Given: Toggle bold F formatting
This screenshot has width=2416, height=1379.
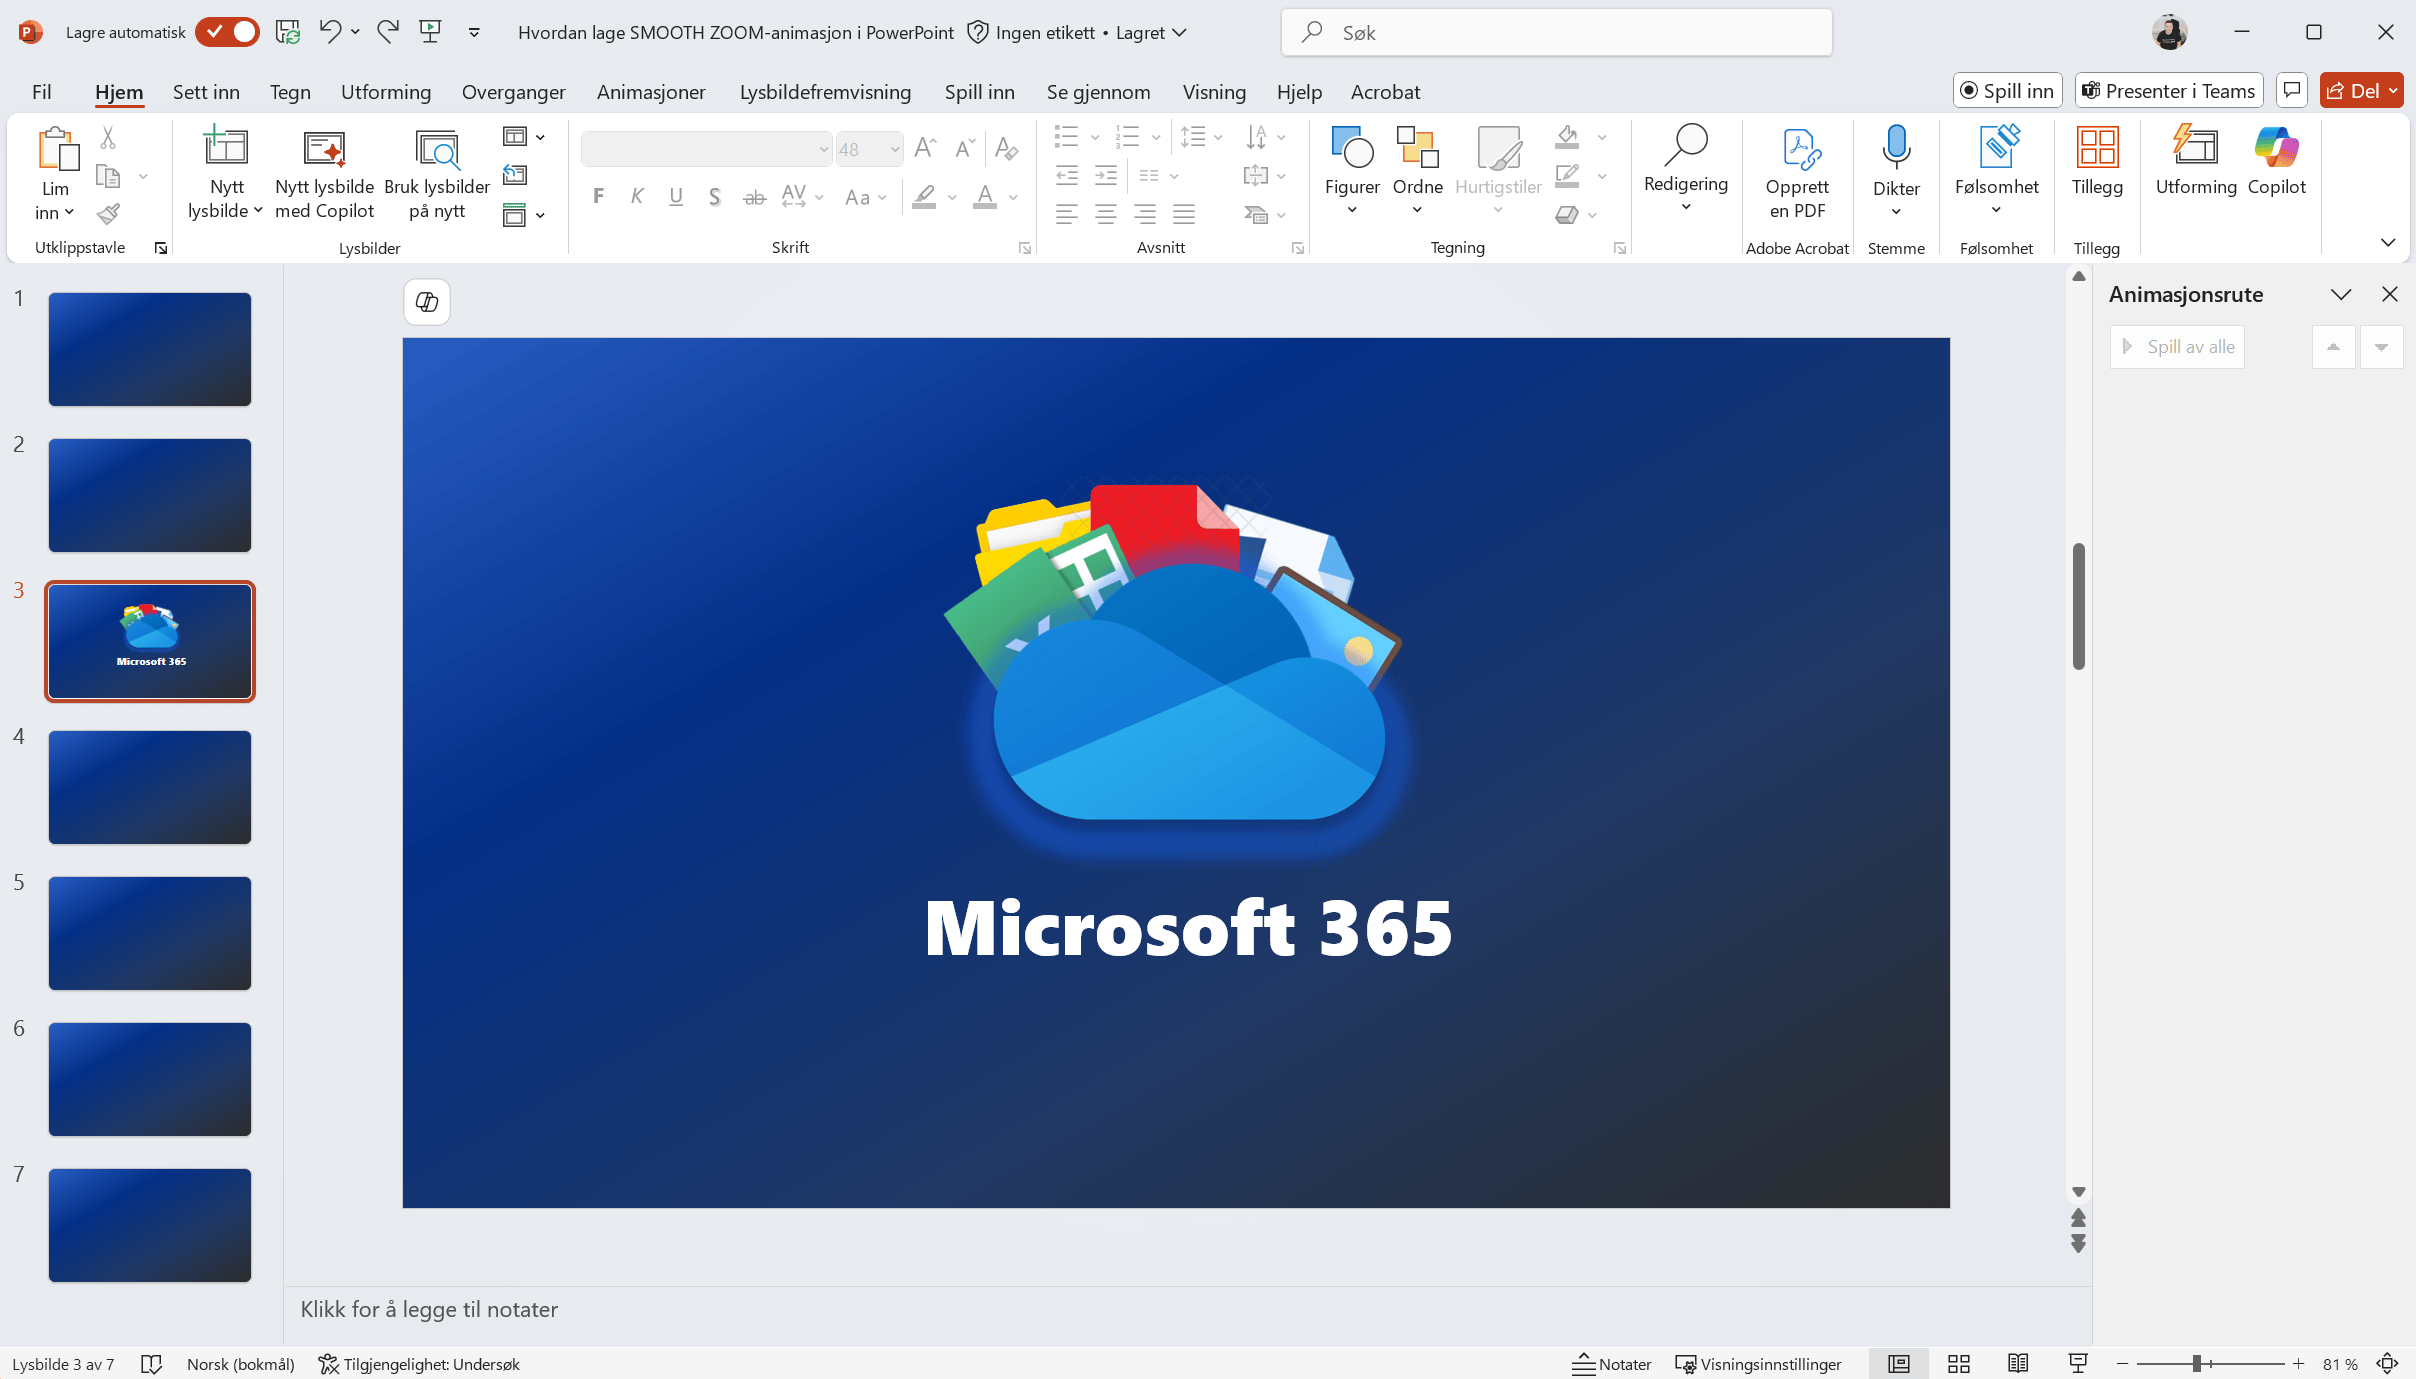Looking at the screenshot, I should click(598, 196).
